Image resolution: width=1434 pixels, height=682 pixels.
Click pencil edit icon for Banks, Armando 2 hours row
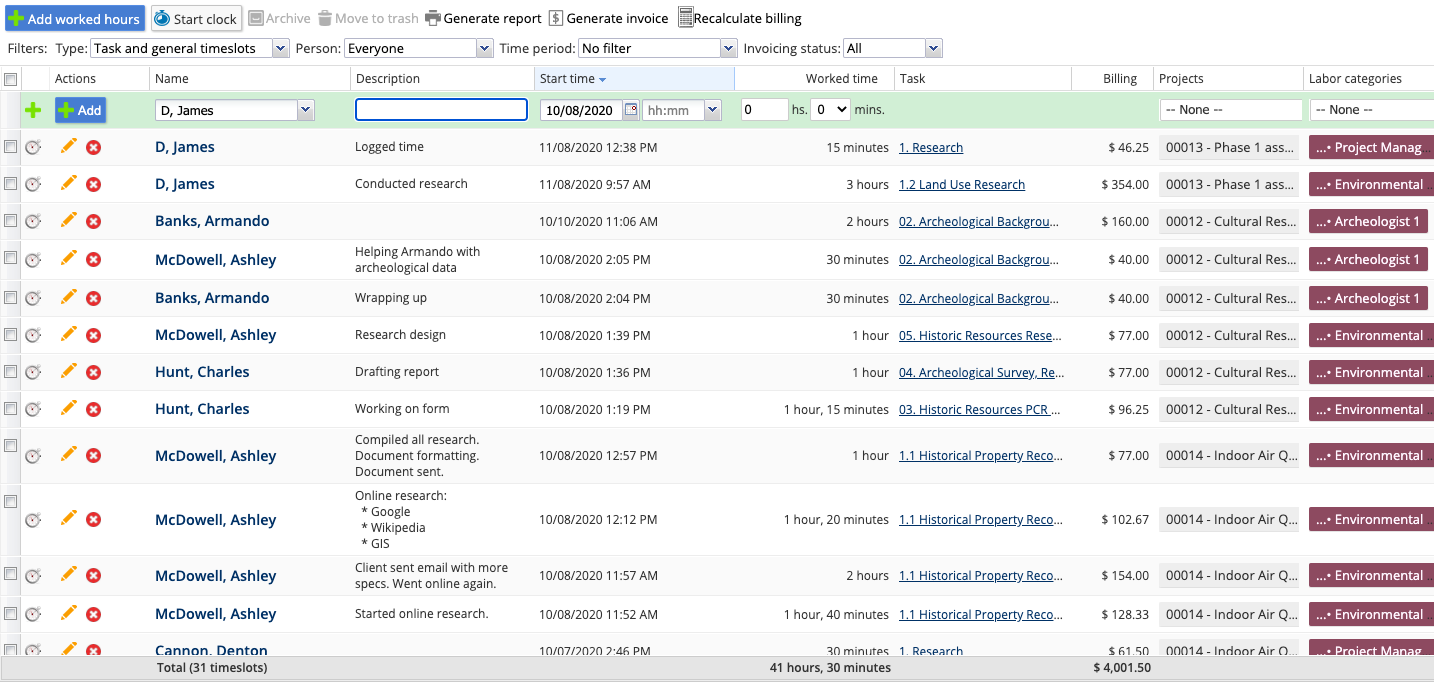click(68, 221)
